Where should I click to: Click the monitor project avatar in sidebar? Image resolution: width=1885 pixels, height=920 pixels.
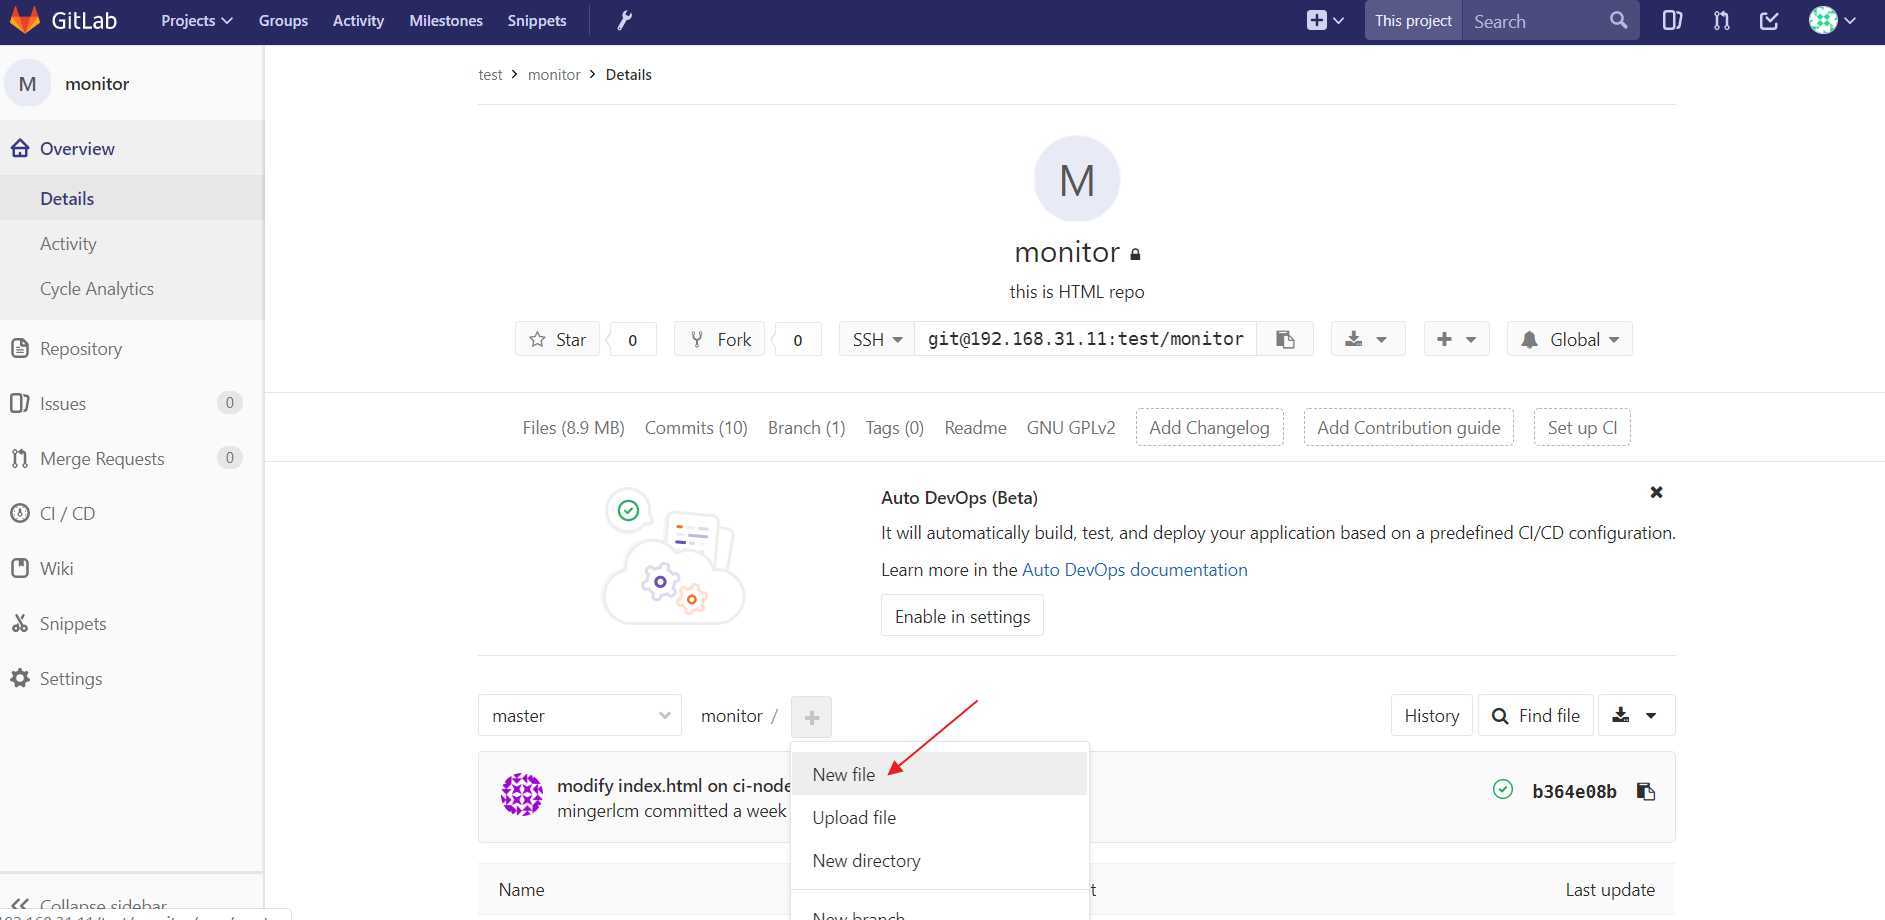click(27, 84)
